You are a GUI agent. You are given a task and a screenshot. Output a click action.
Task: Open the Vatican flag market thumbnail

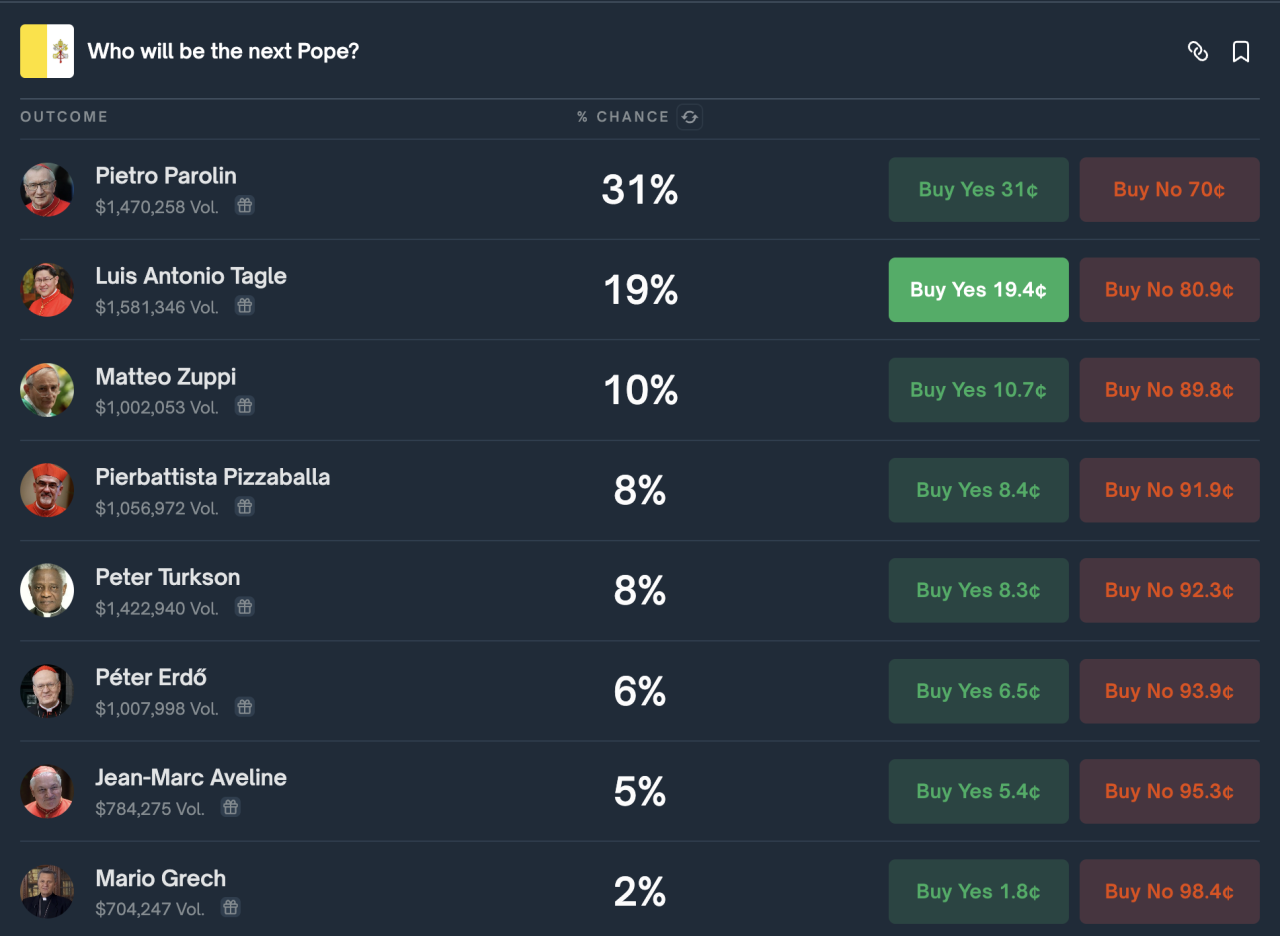47,51
